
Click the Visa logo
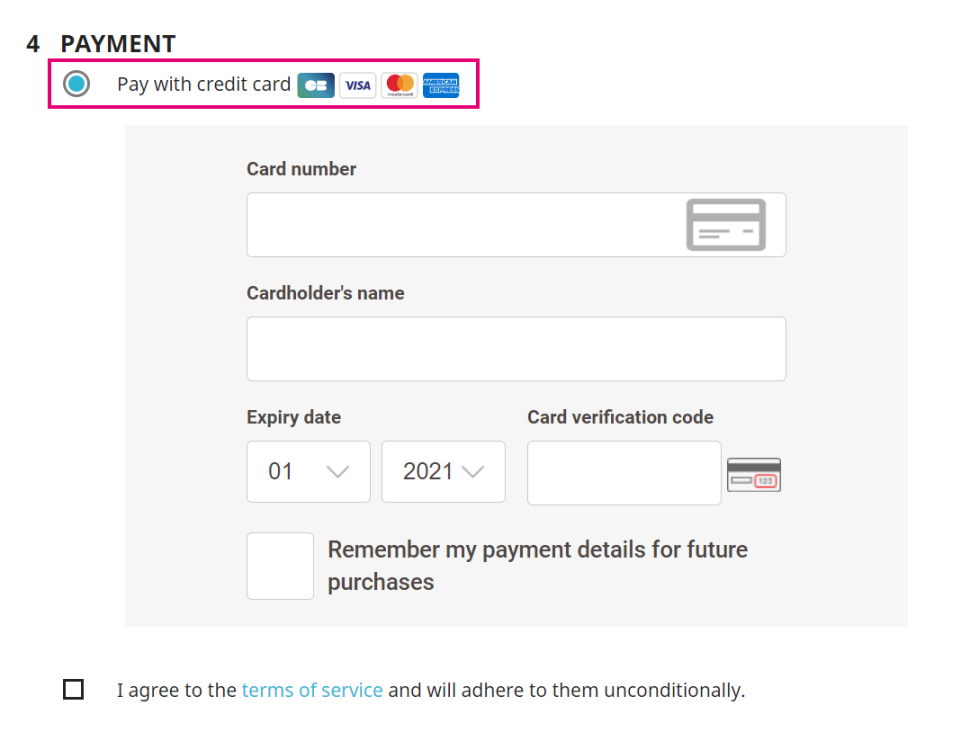point(357,85)
